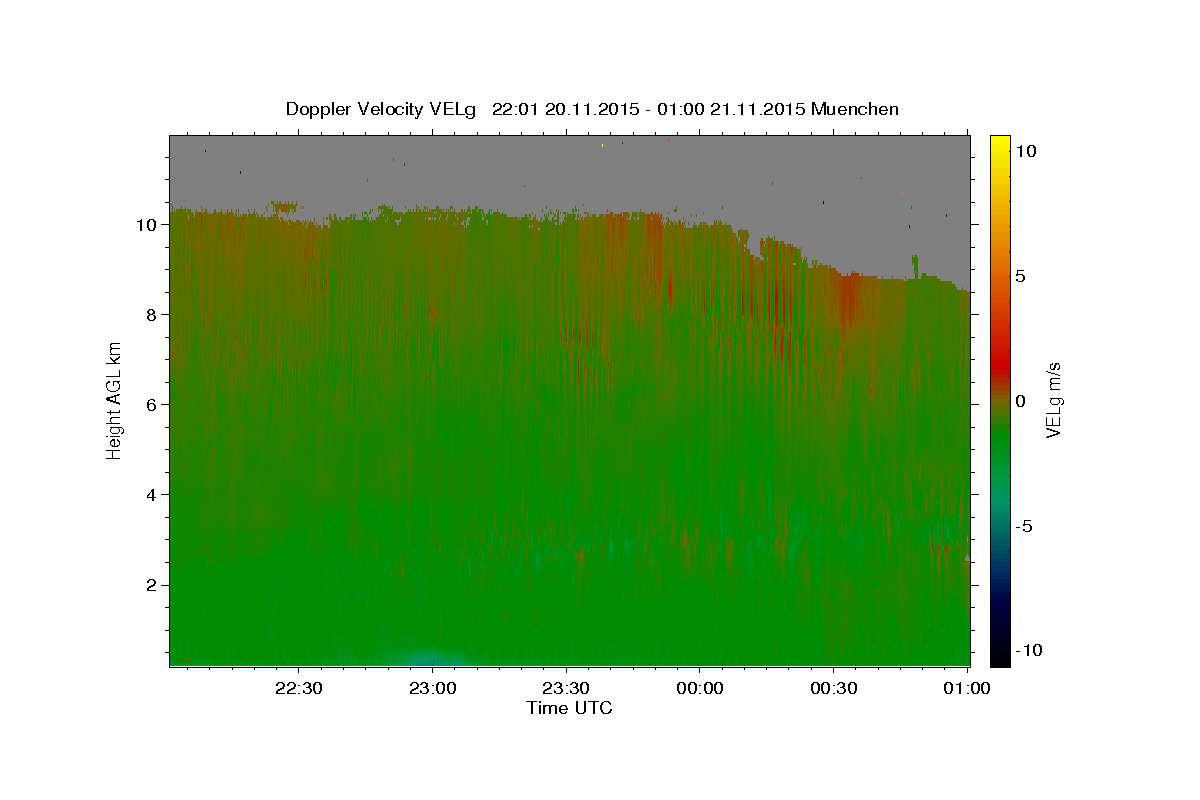This screenshot has width=1200, height=800.
Task: Click the height label '2' on y-axis
Action: [151, 585]
